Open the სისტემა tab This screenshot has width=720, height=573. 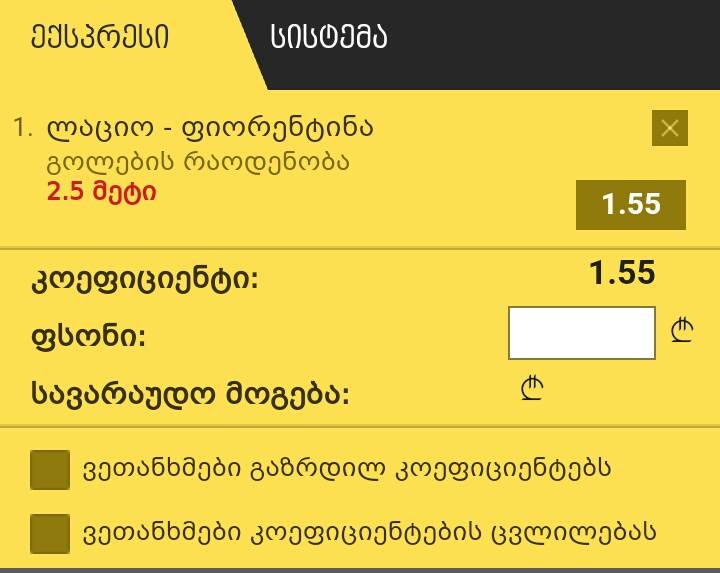coord(328,37)
